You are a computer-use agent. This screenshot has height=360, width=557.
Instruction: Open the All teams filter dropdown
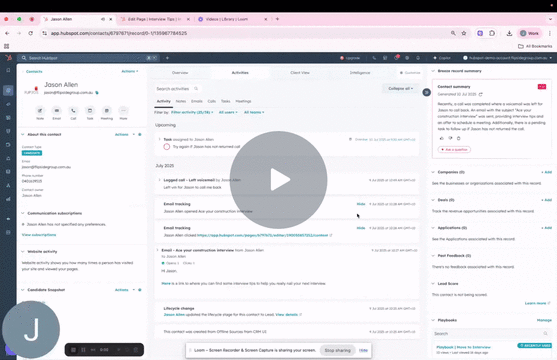click(254, 112)
